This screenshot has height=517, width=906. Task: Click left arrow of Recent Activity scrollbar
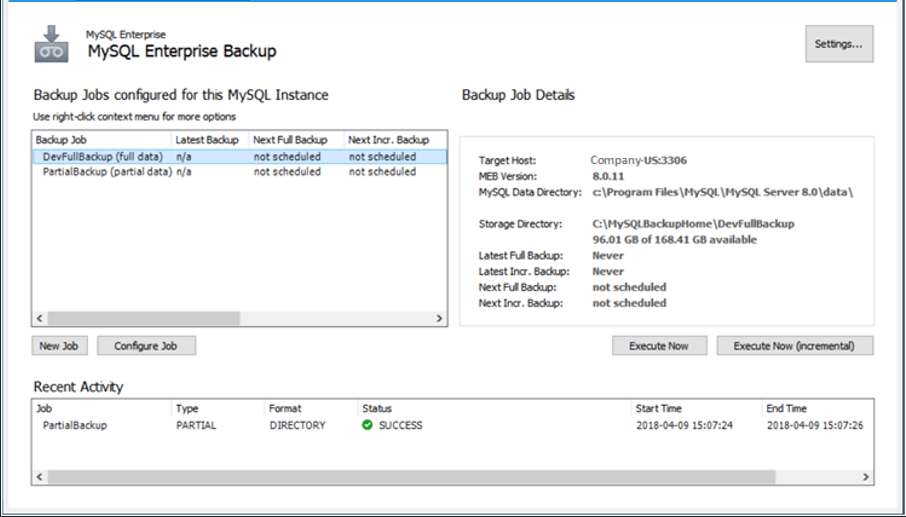pos(39,477)
